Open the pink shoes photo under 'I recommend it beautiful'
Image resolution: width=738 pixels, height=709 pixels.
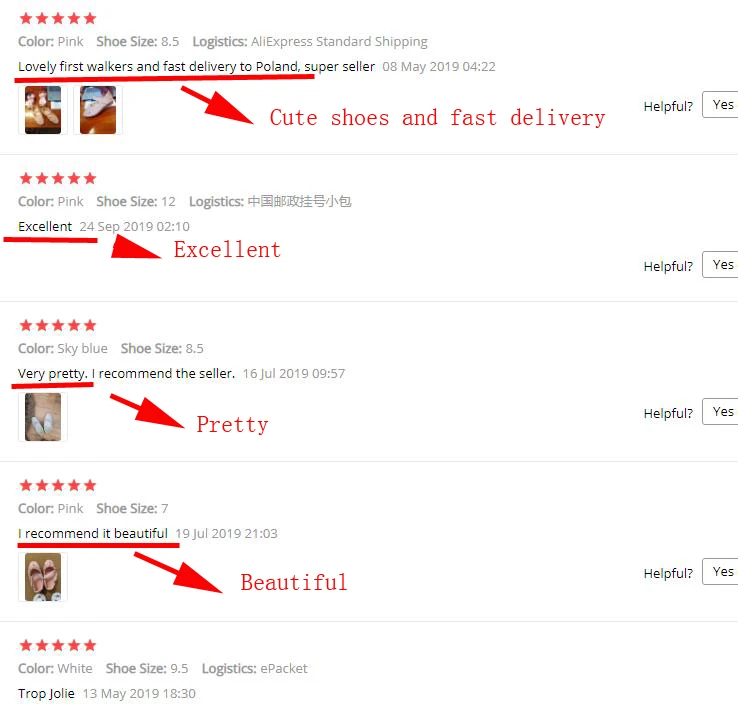pos(43,577)
